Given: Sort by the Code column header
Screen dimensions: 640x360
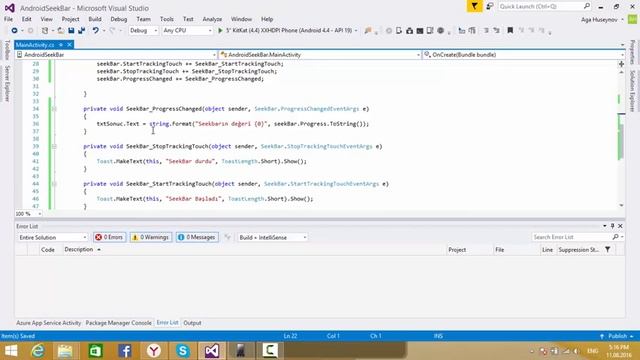Looking at the screenshot, I should [x=48, y=250].
